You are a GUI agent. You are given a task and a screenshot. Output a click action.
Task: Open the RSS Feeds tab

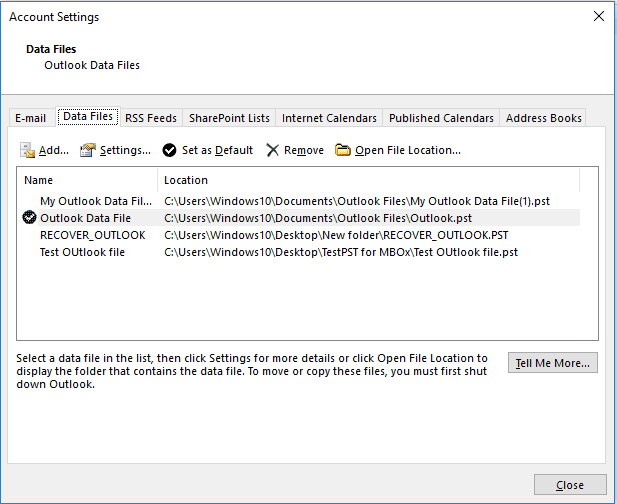pos(151,118)
